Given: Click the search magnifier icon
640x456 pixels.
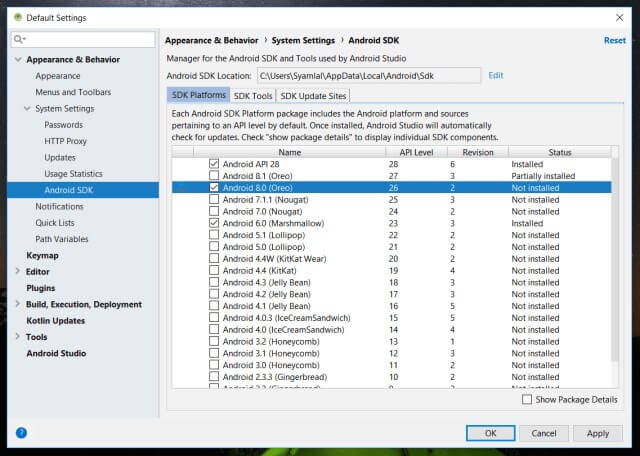Looking at the screenshot, I should click(x=19, y=39).
